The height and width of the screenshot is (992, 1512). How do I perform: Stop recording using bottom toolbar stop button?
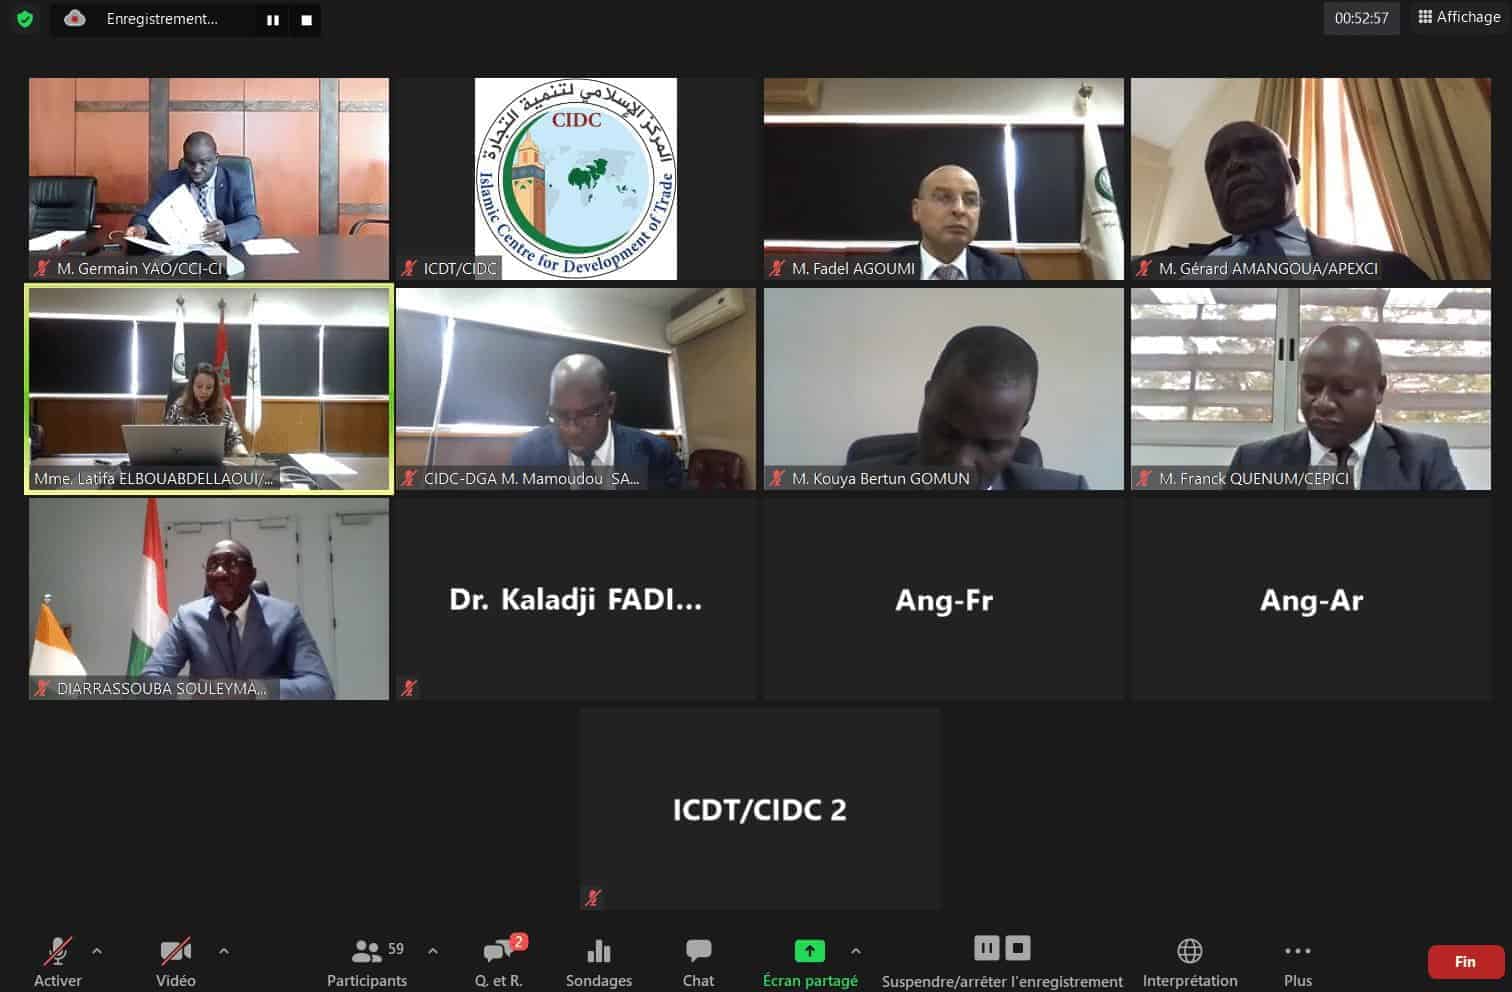(1018, 947)
